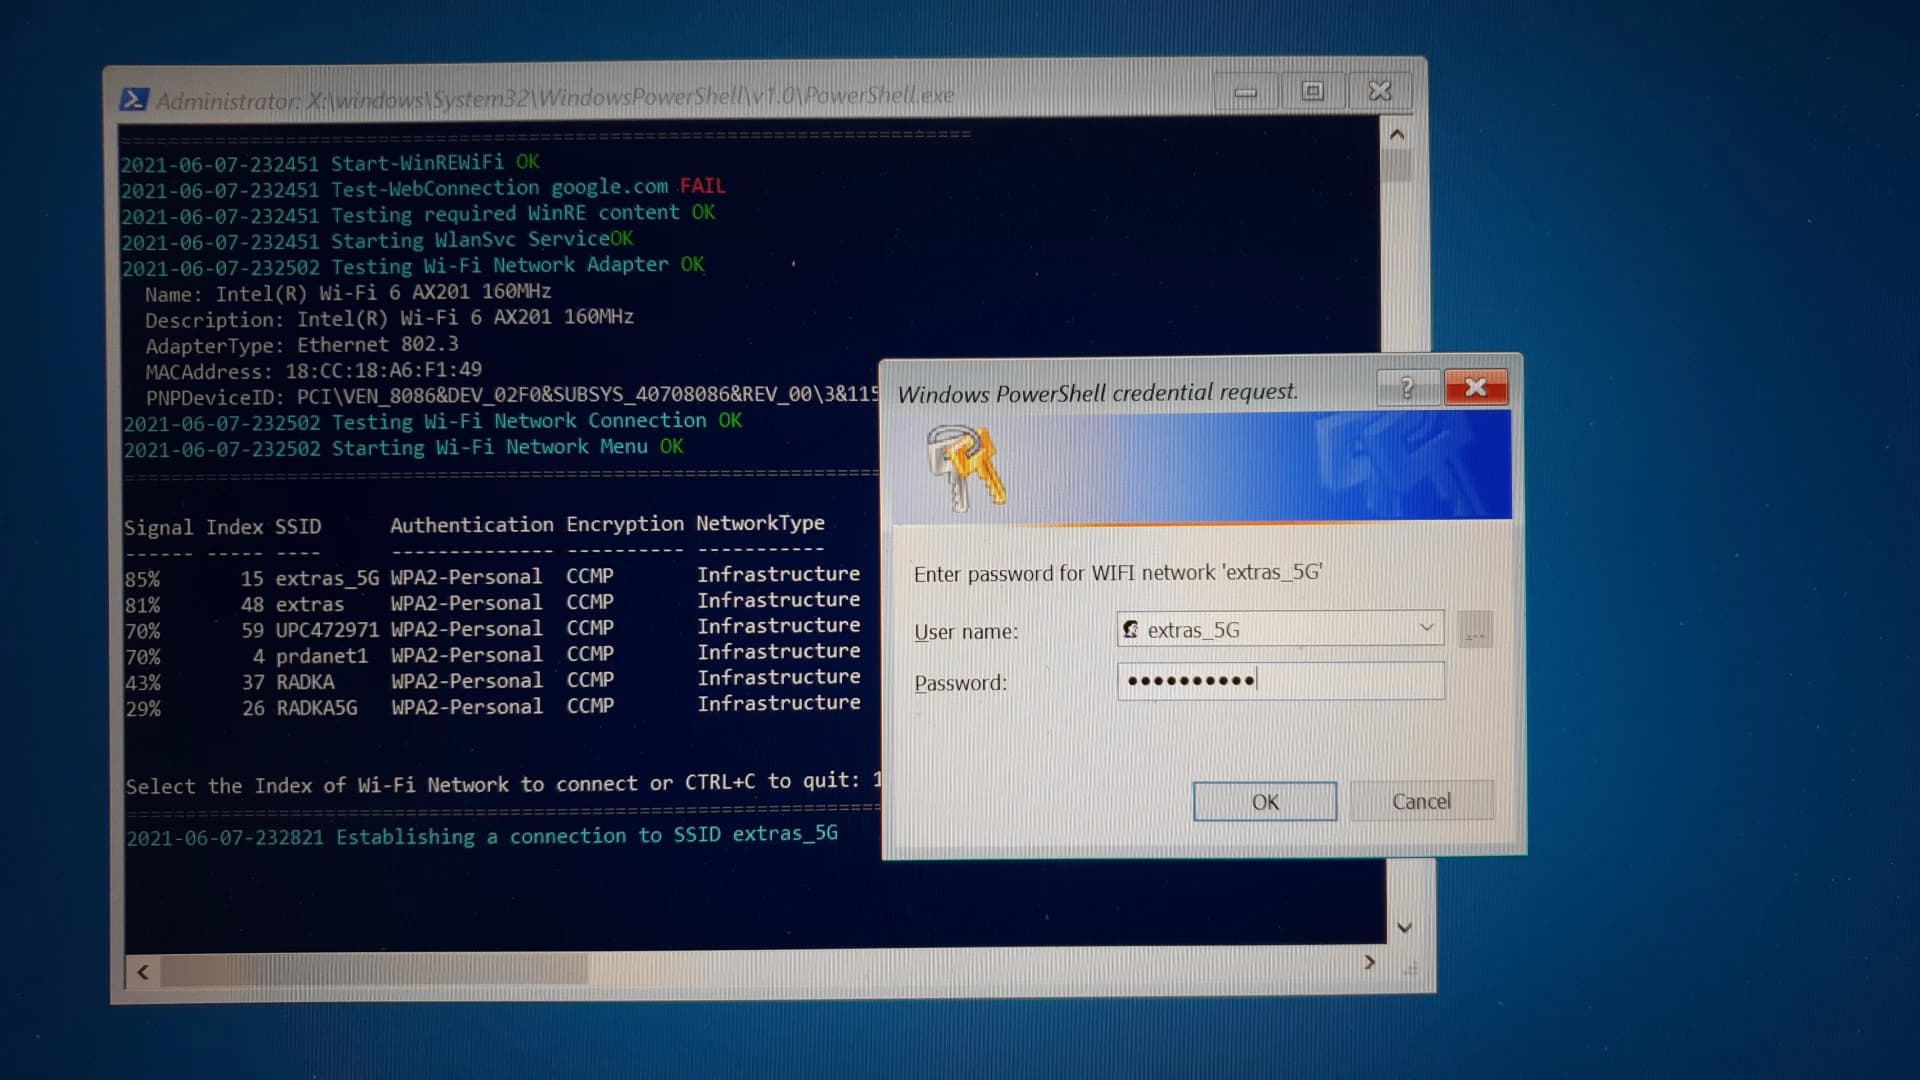Expand the credential user name selection list

[x=1426, y=629]
